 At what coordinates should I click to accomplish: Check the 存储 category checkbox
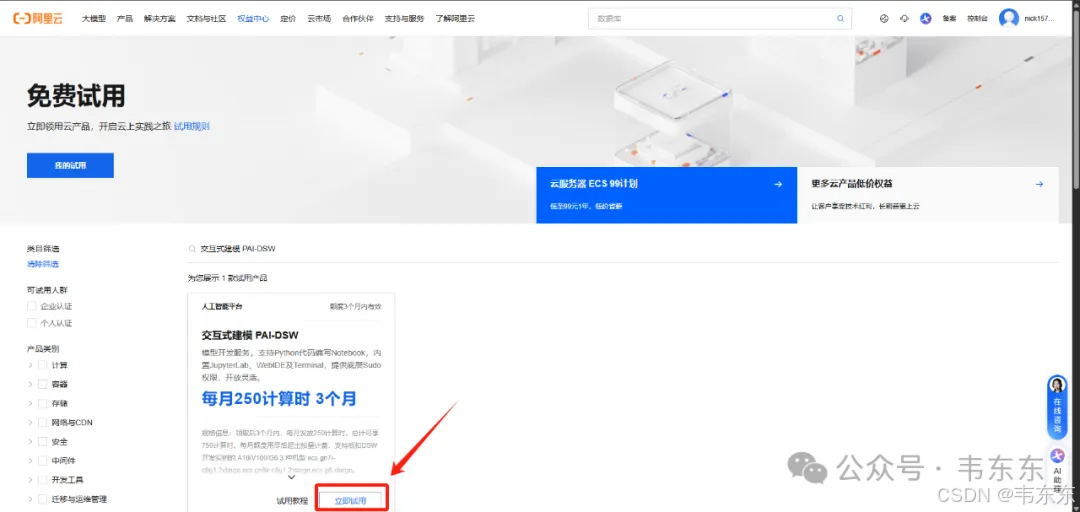43,403
